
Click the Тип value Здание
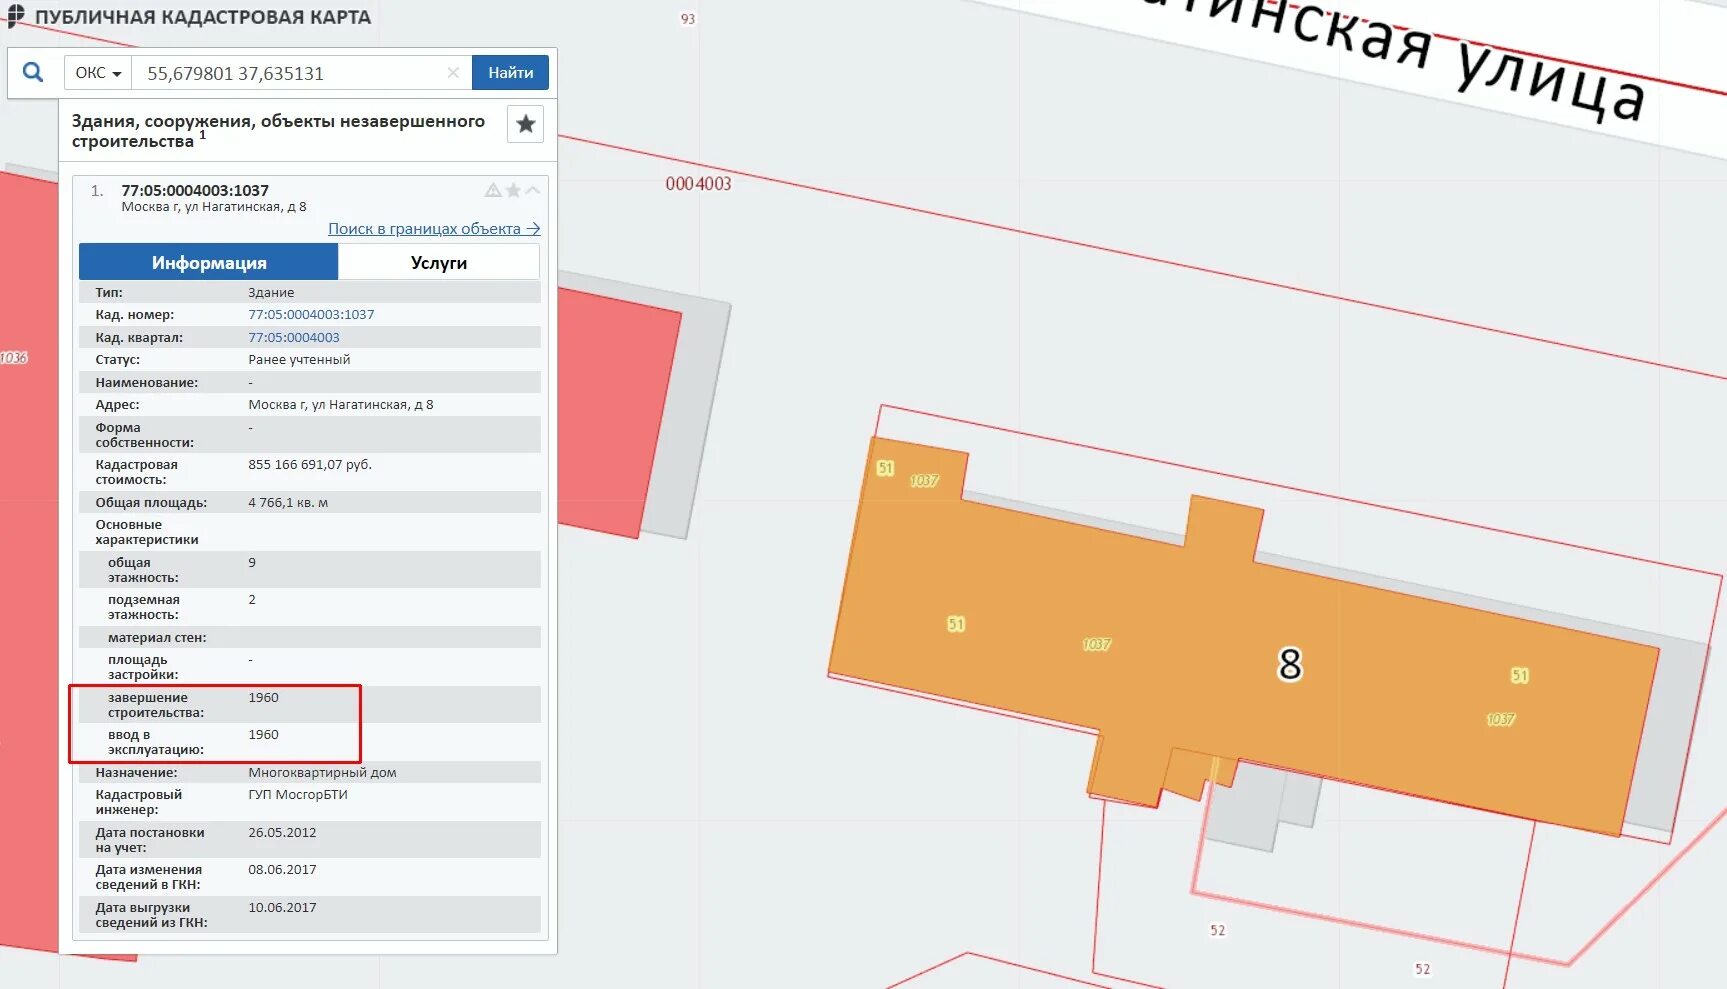[271, 293]
